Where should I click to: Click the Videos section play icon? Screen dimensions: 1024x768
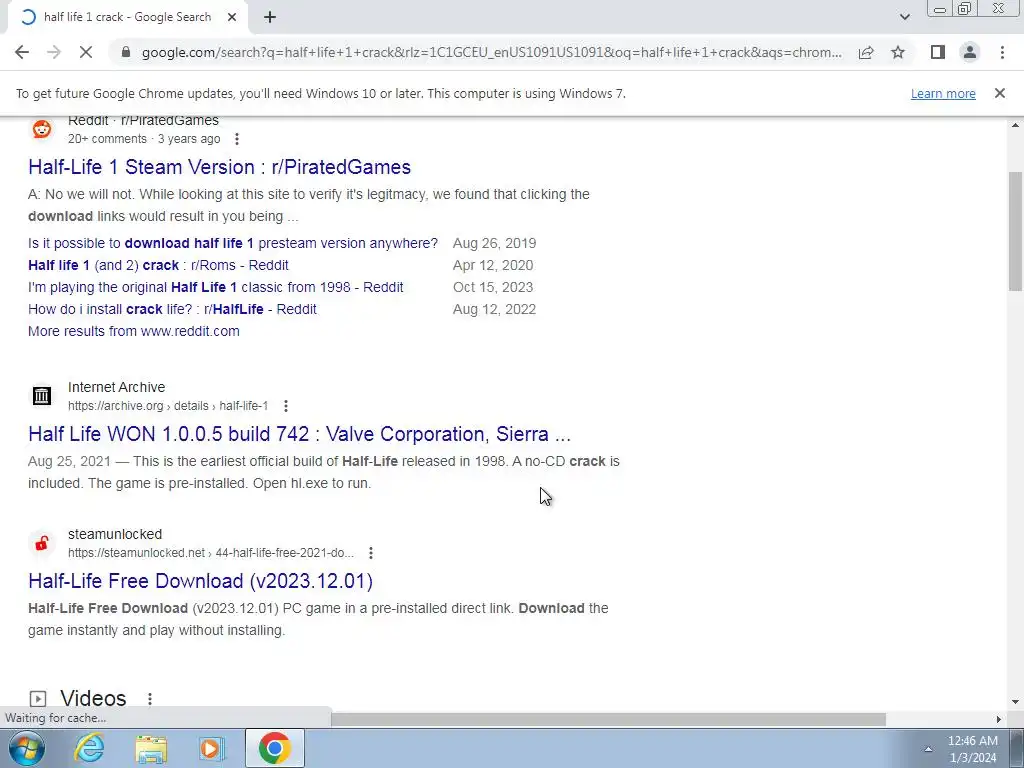(x=39, y=699)
